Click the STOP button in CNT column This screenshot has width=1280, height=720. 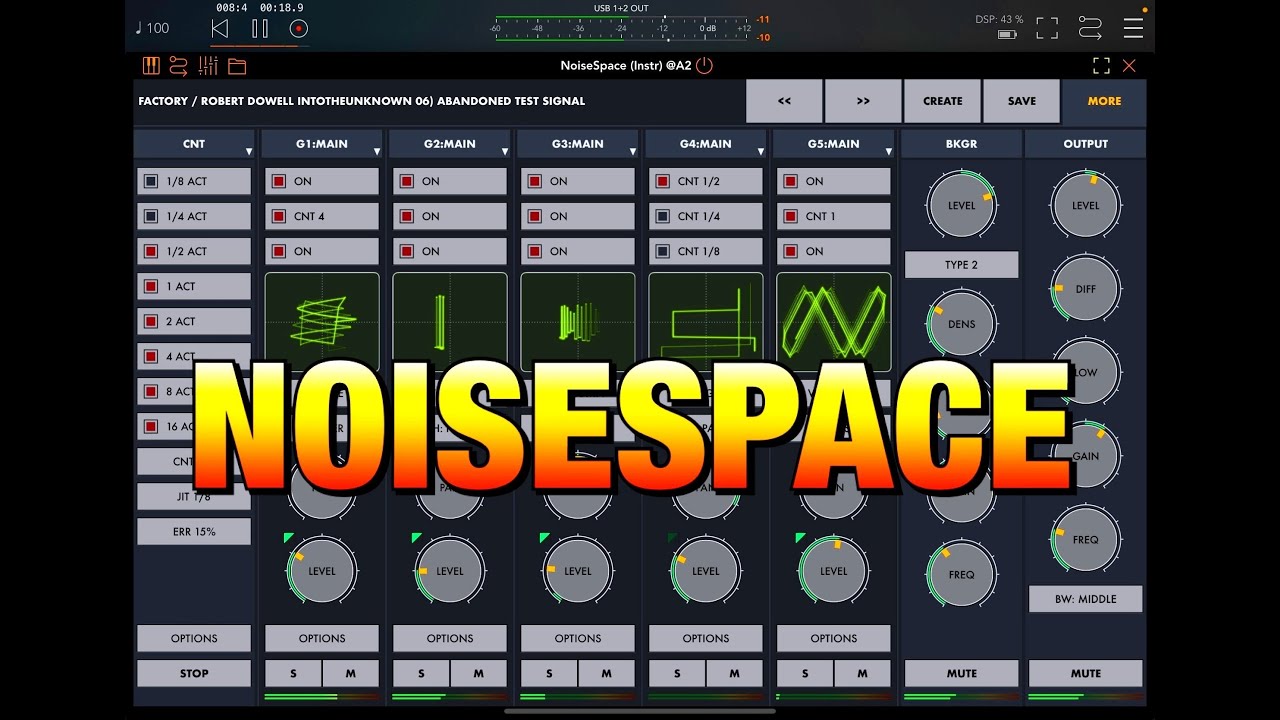coord(194,673)
